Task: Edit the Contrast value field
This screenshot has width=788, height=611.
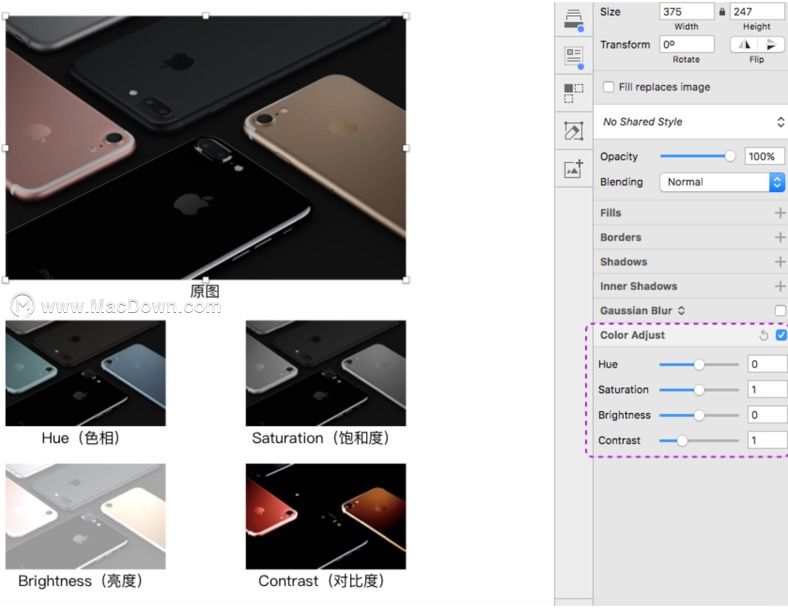Action: click(x=767, y=440)
